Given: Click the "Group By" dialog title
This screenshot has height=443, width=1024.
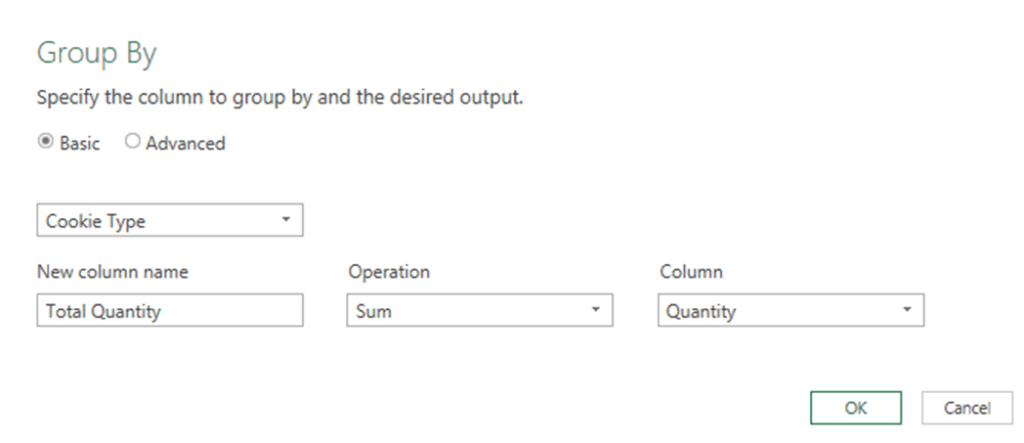Looking at the screenshot, I should [x=96, y=54].
